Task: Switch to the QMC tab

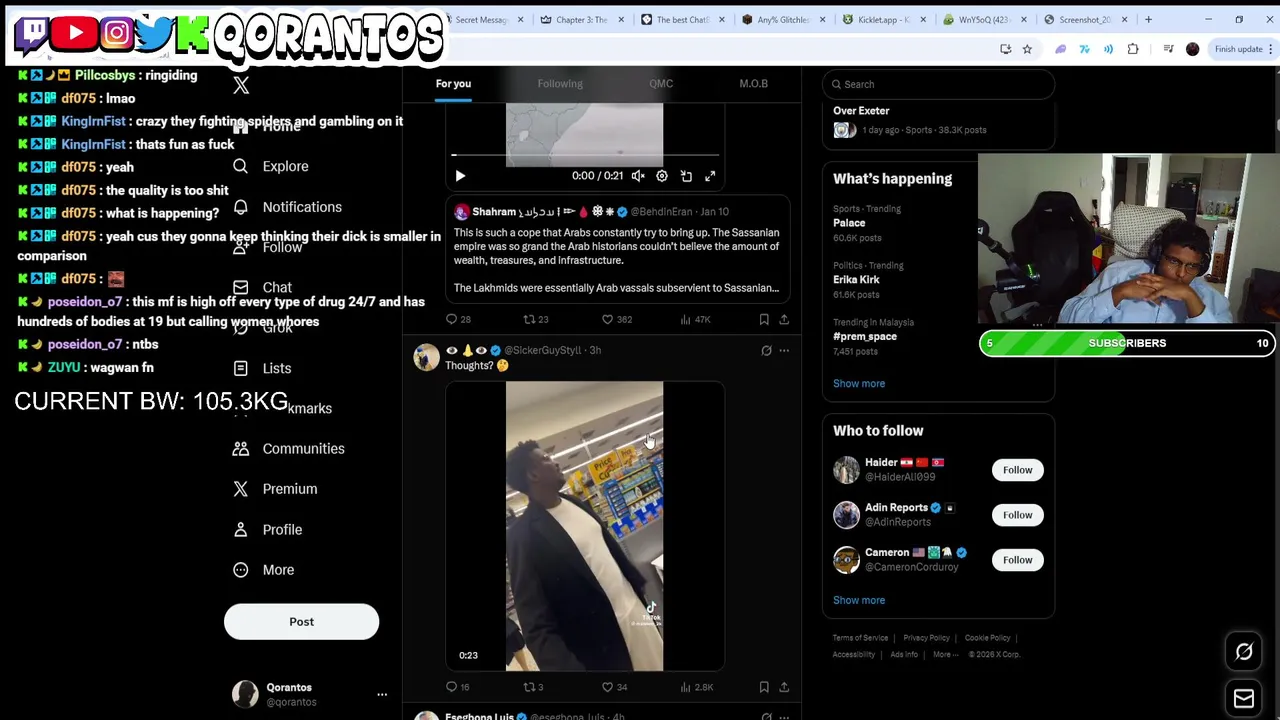Action: tap(661, 84)
